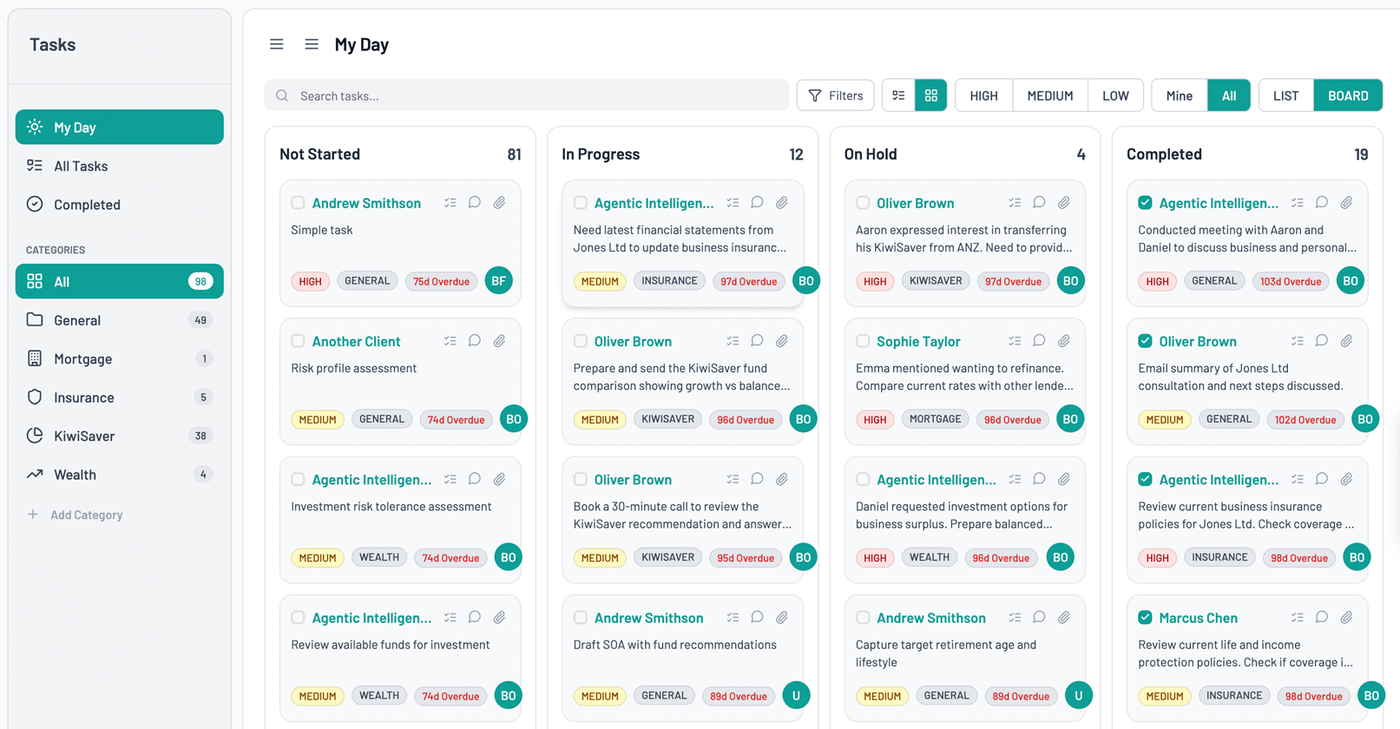The image size is (1400, 729).
Task: Open subtasks checklist on Andrew Smithson's task
Action: pos(450,201)
